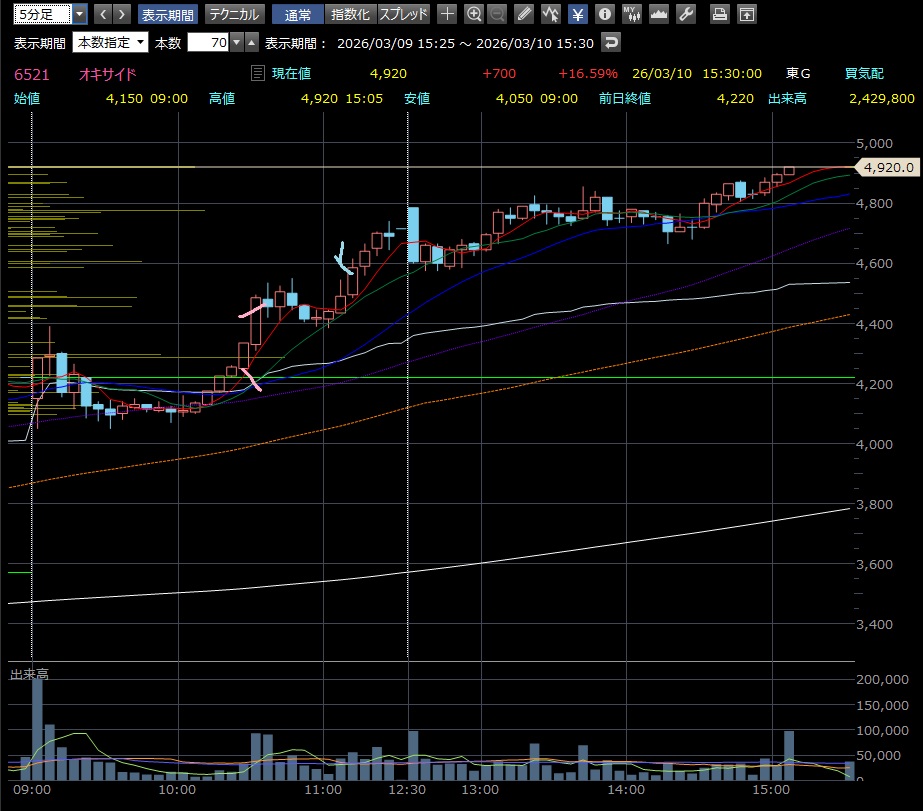Toggle 指数化 indexed display mode
923x811 pixels.
(x=350, y=14)
